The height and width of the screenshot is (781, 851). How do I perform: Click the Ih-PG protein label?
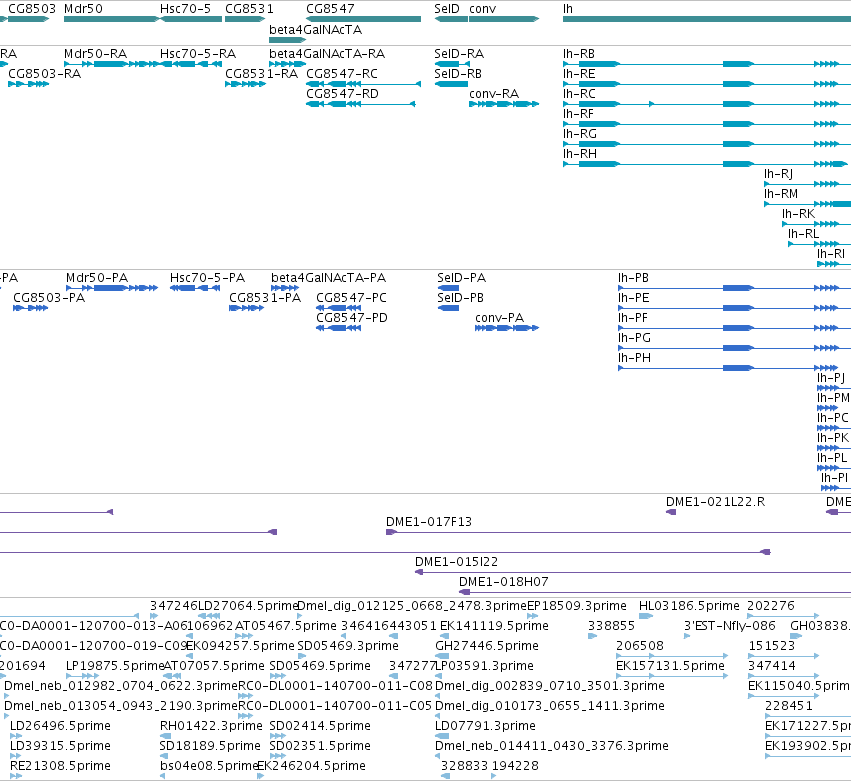coord(634,338)
